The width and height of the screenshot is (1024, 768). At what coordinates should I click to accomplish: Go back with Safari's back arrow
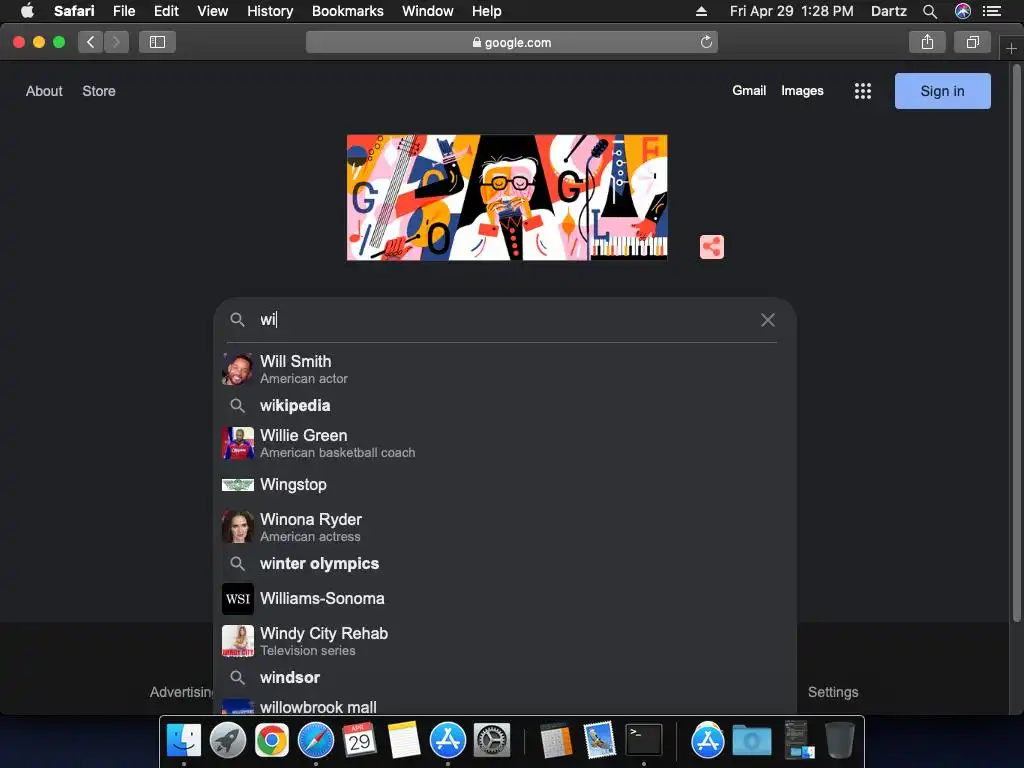point(91,42)
